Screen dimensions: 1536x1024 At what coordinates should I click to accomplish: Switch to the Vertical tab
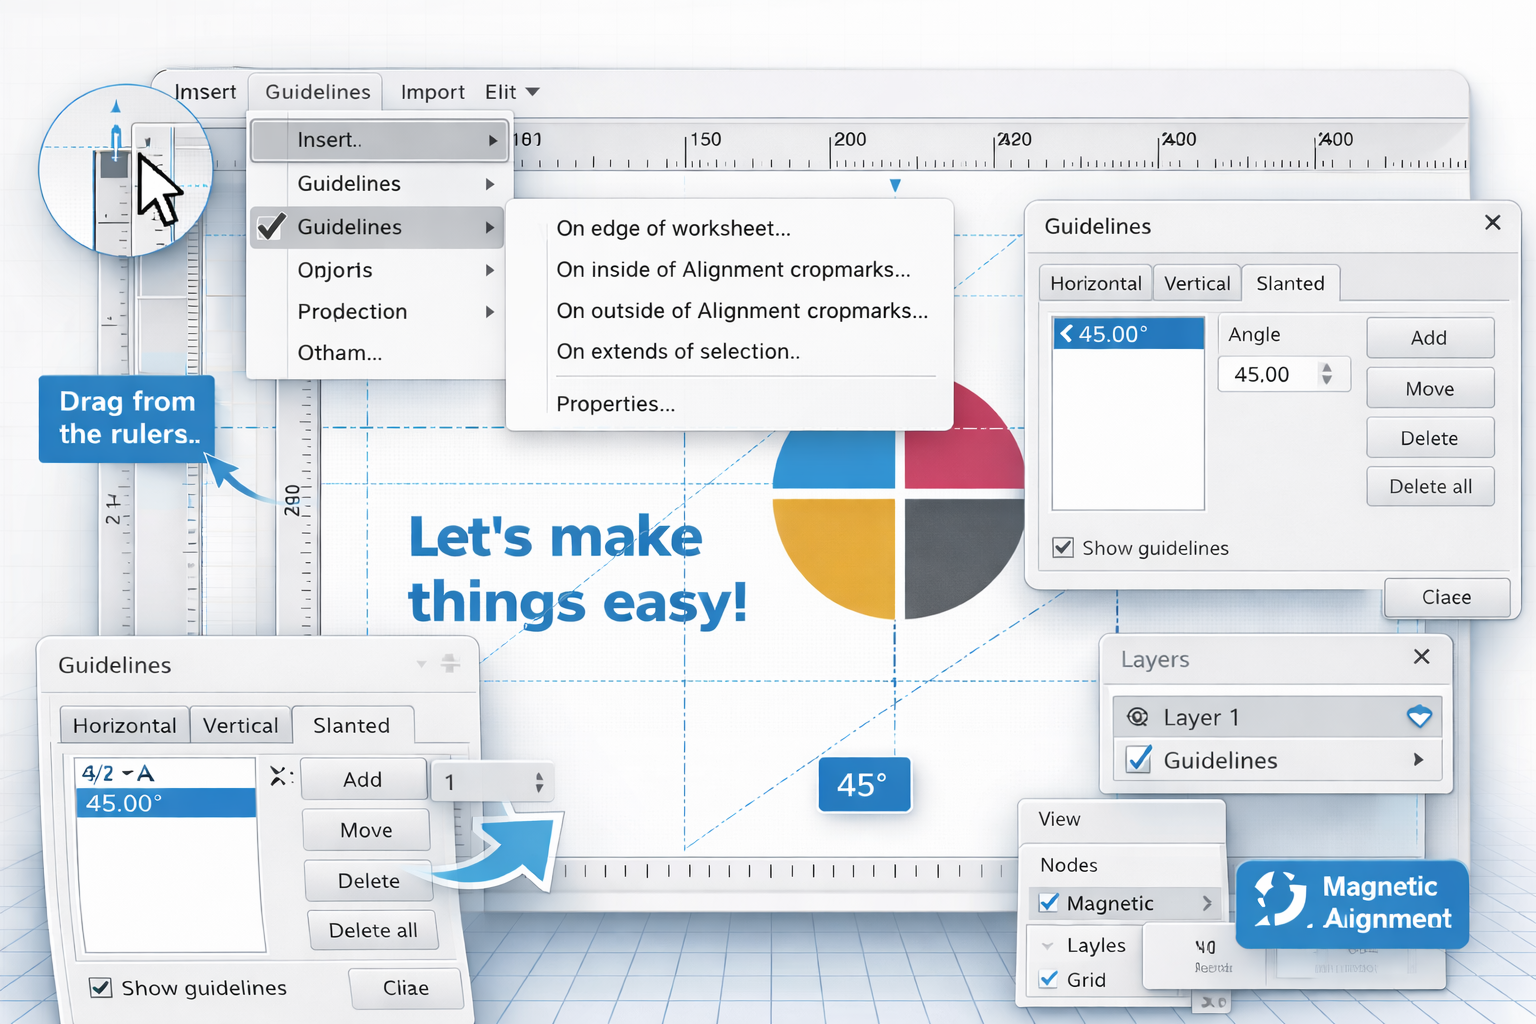(1196, 283)
